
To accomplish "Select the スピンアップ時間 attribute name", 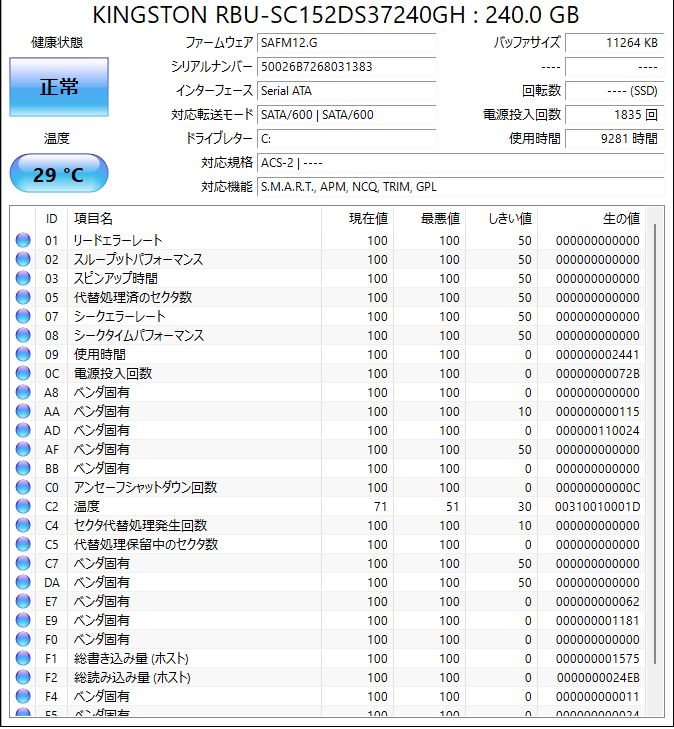I will pyautogui.click(x=116, y=278).
